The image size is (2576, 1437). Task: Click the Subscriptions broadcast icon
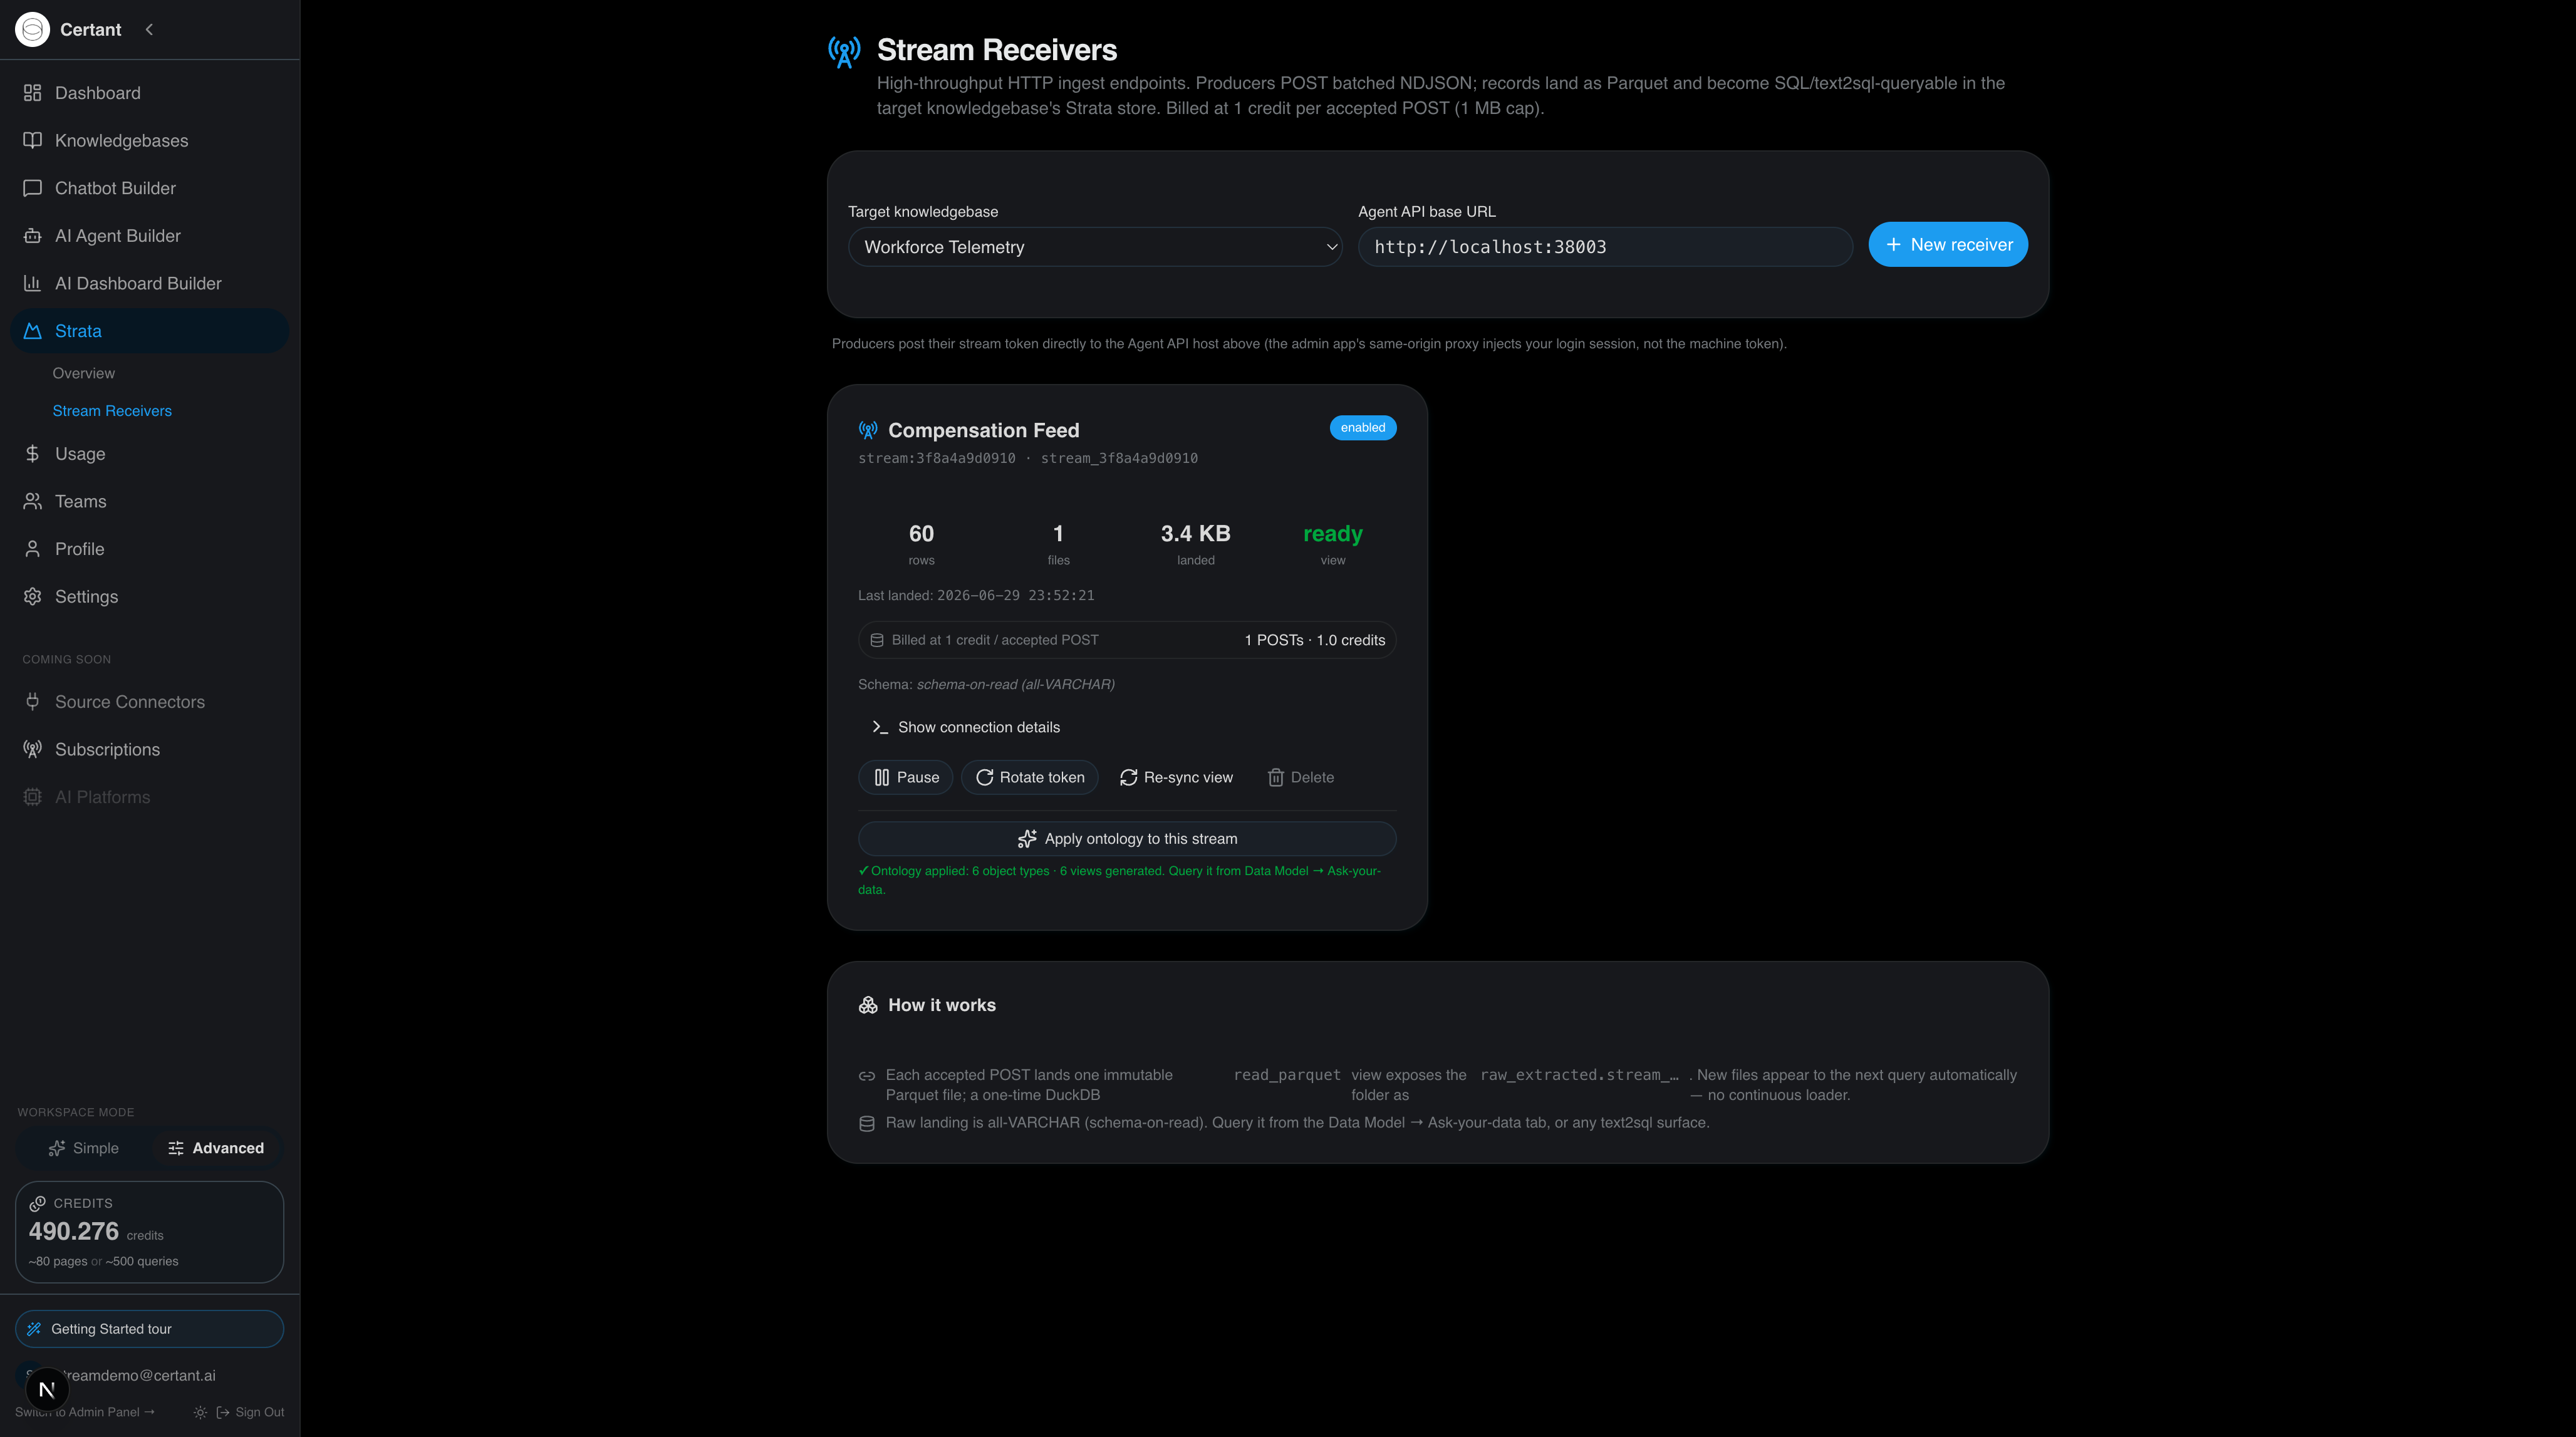32,749
